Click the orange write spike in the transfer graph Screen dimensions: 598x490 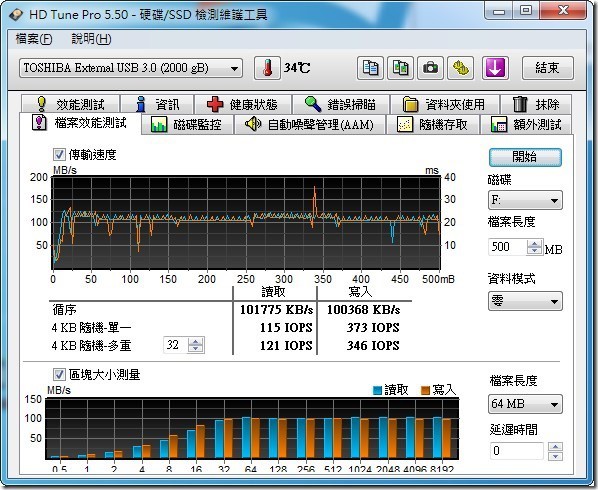[x=315, y=200]
